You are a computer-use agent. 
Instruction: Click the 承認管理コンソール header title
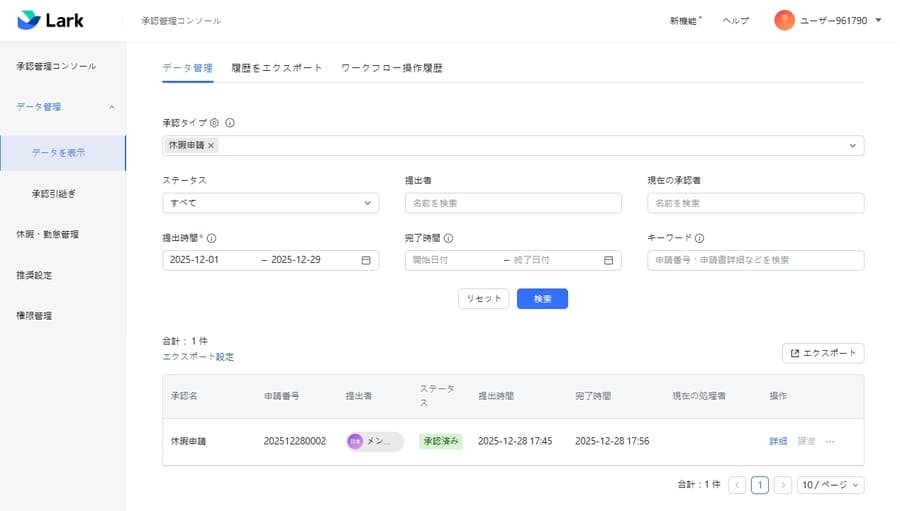pyautogui.click(x=181, y=21)
